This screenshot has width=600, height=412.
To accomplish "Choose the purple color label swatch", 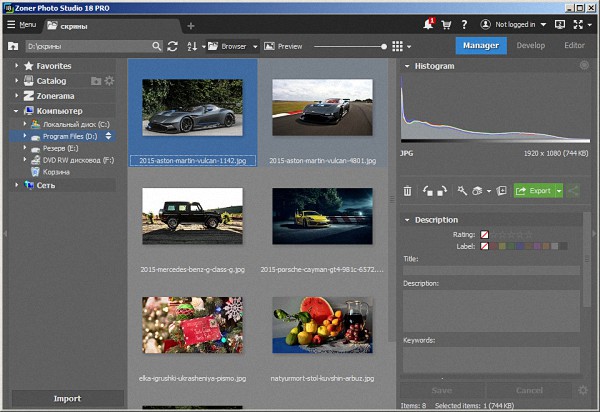I will [537, 246].
